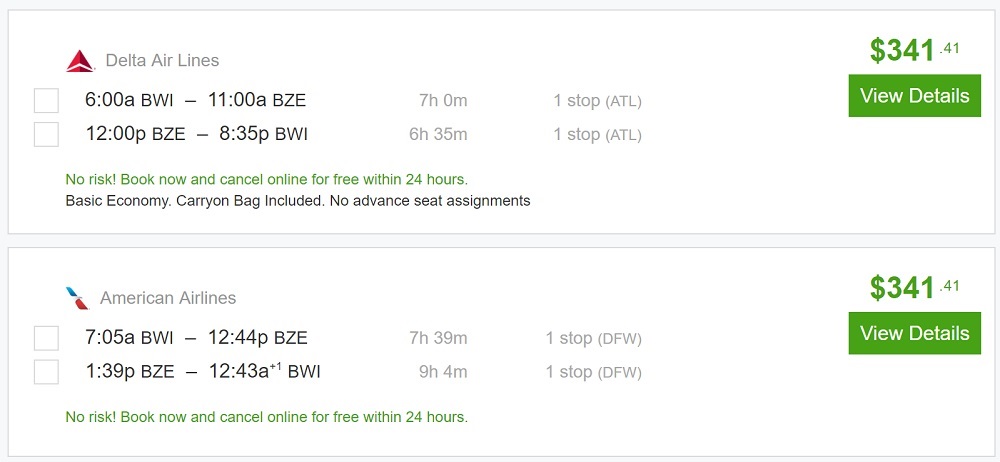Click the 1 stop (ATL) return label
1000x462 pixels.
(x=597, y=134)
